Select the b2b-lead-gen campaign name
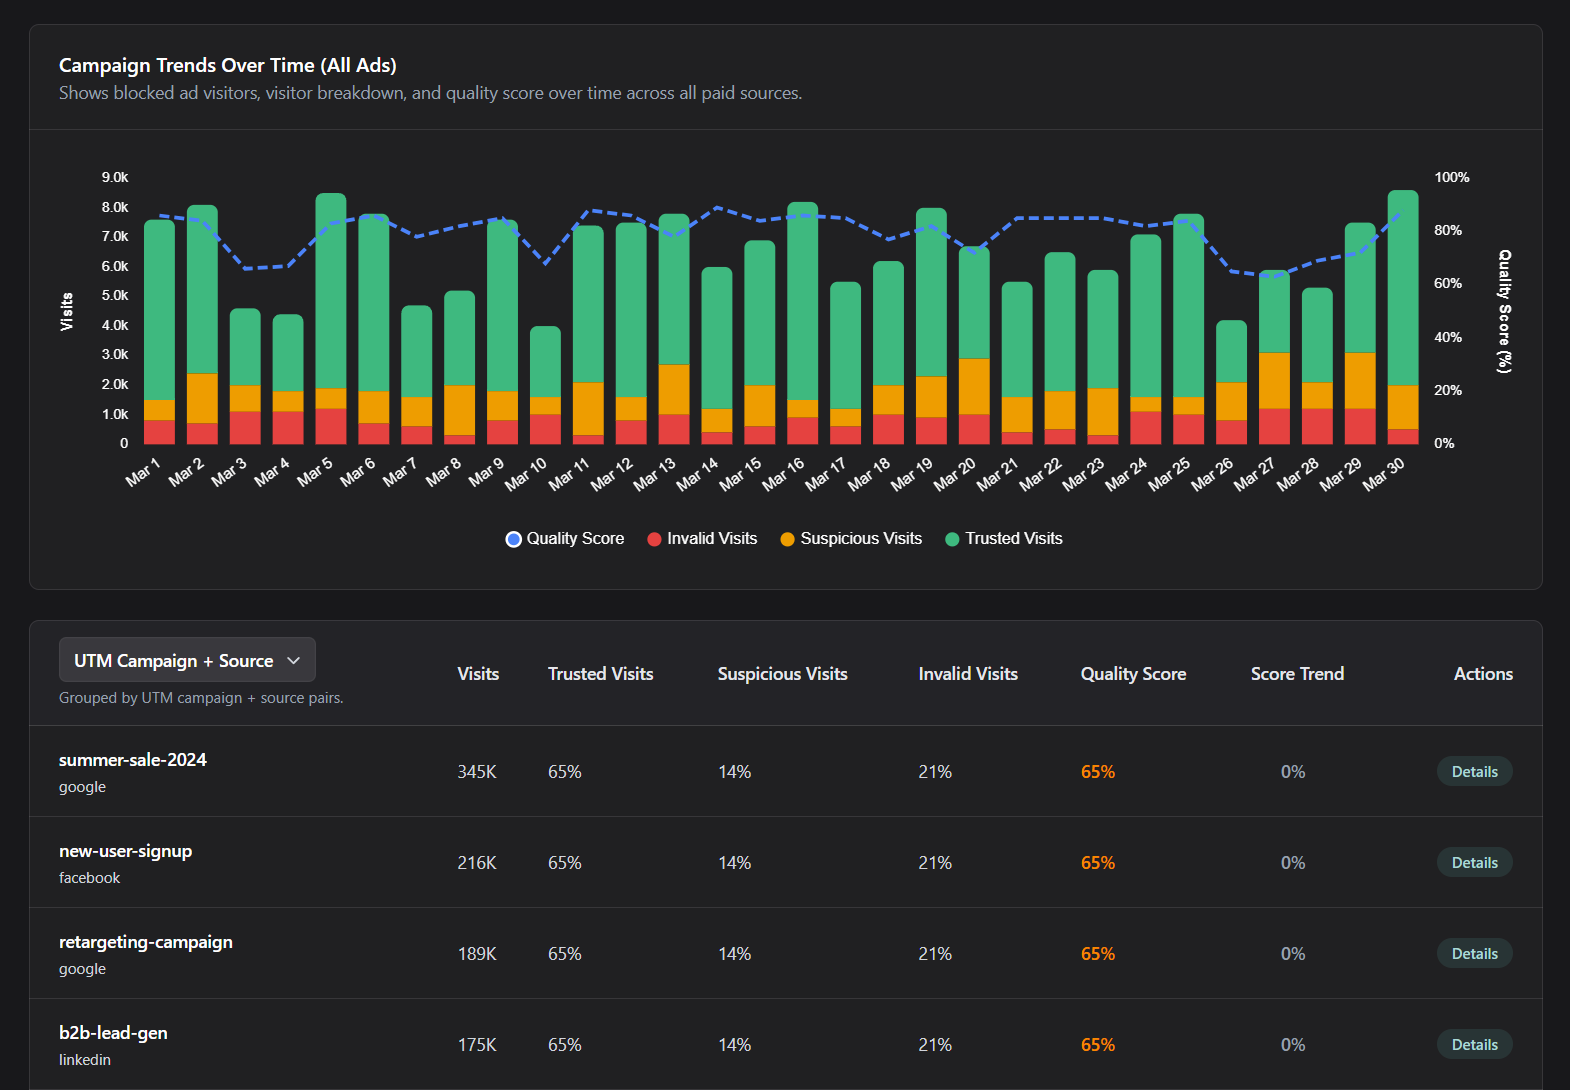The image size is (1570, 1090). click(x=113, y=1033)
